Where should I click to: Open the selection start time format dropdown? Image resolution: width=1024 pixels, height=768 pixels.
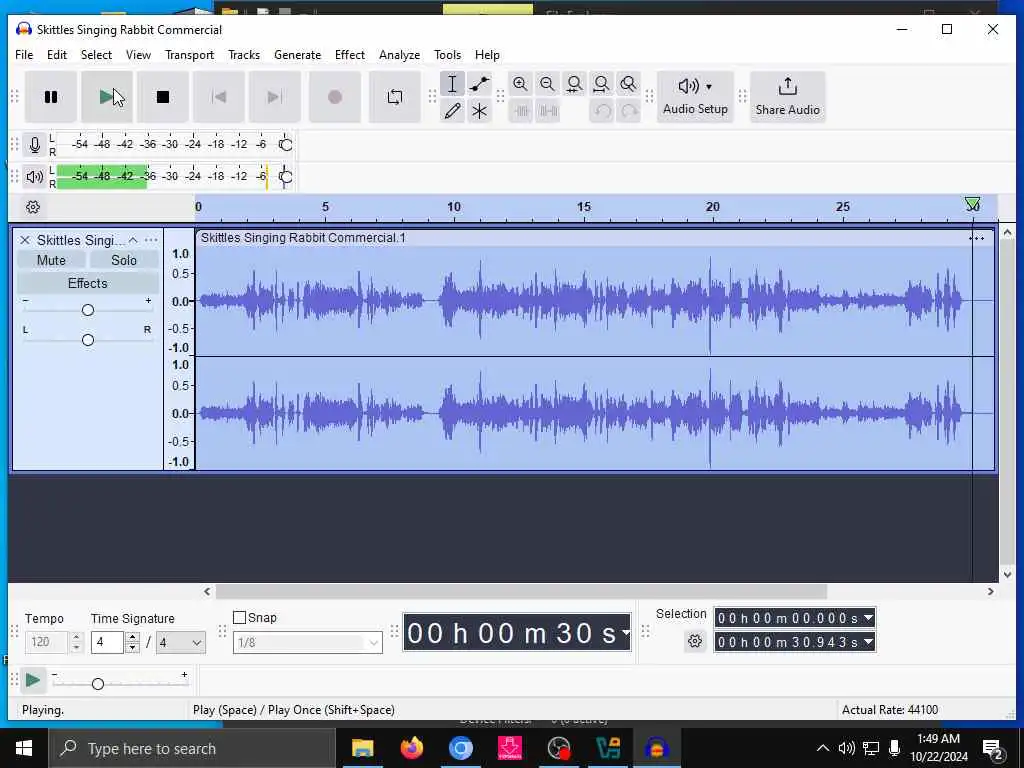pyautogui.click(x=868, y=618)
